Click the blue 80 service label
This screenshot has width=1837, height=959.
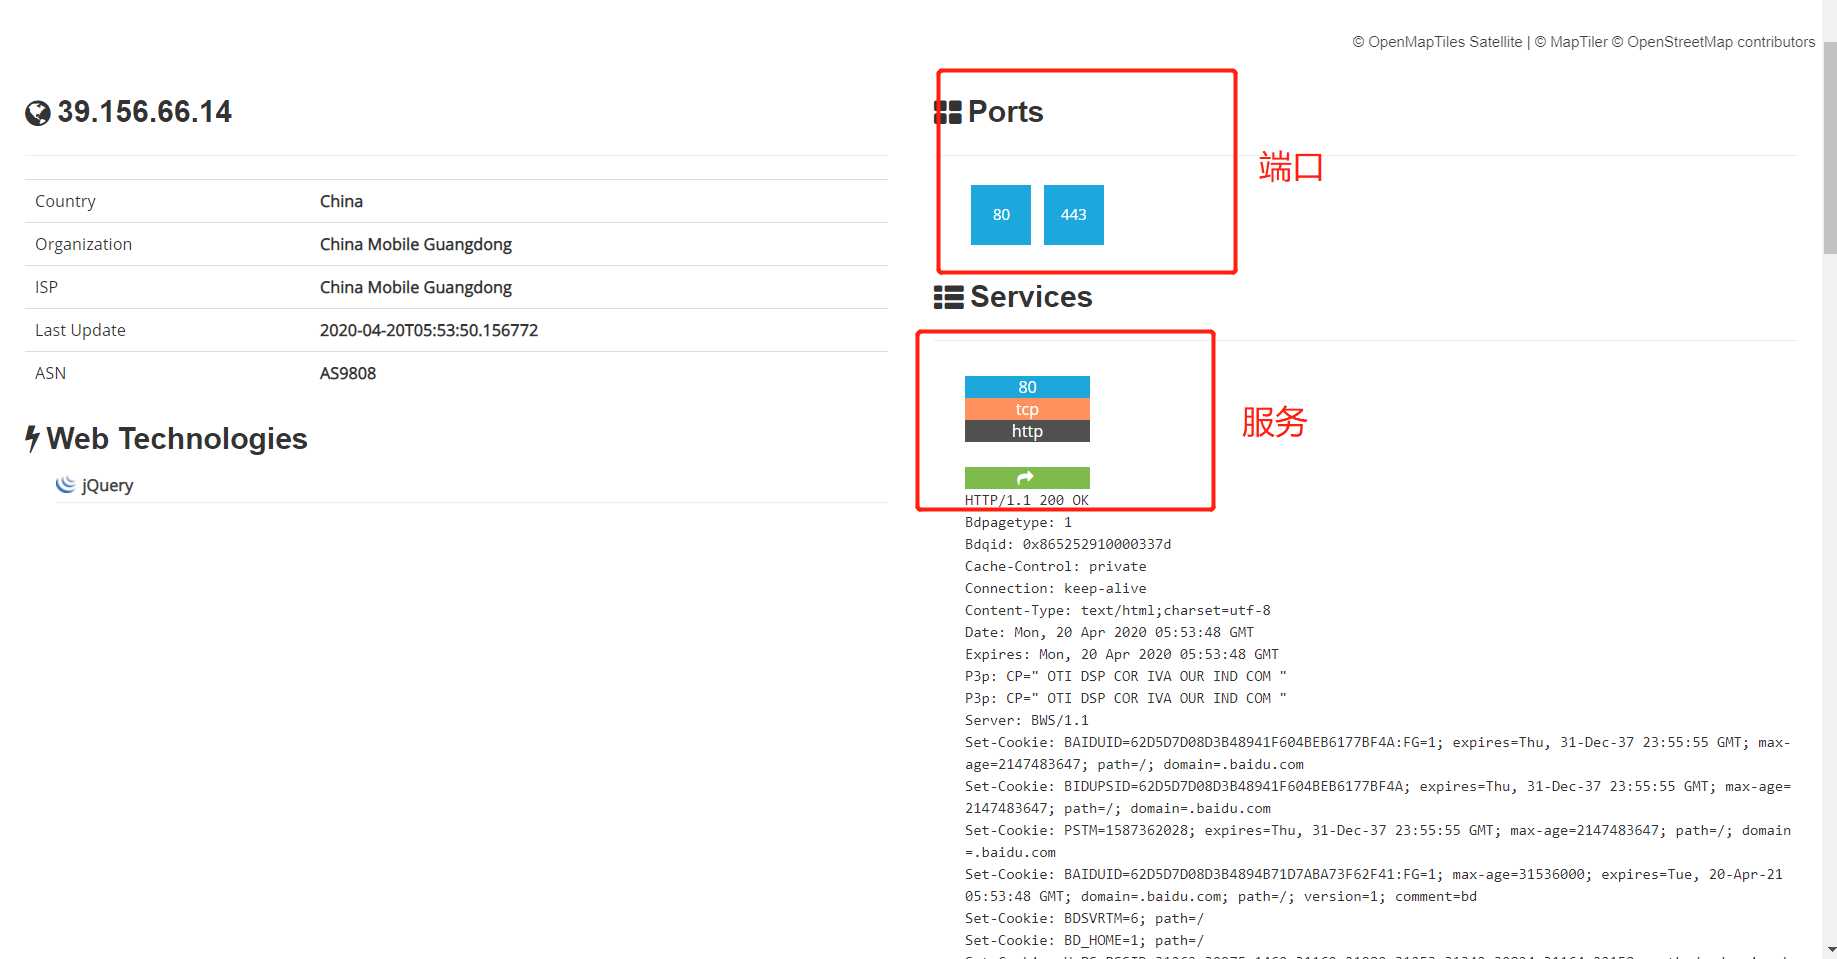[x=1027, y=387]
